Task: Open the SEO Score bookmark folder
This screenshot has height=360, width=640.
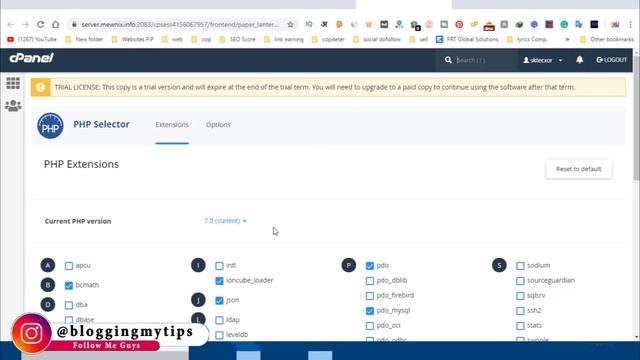Action: coord(237,39)
